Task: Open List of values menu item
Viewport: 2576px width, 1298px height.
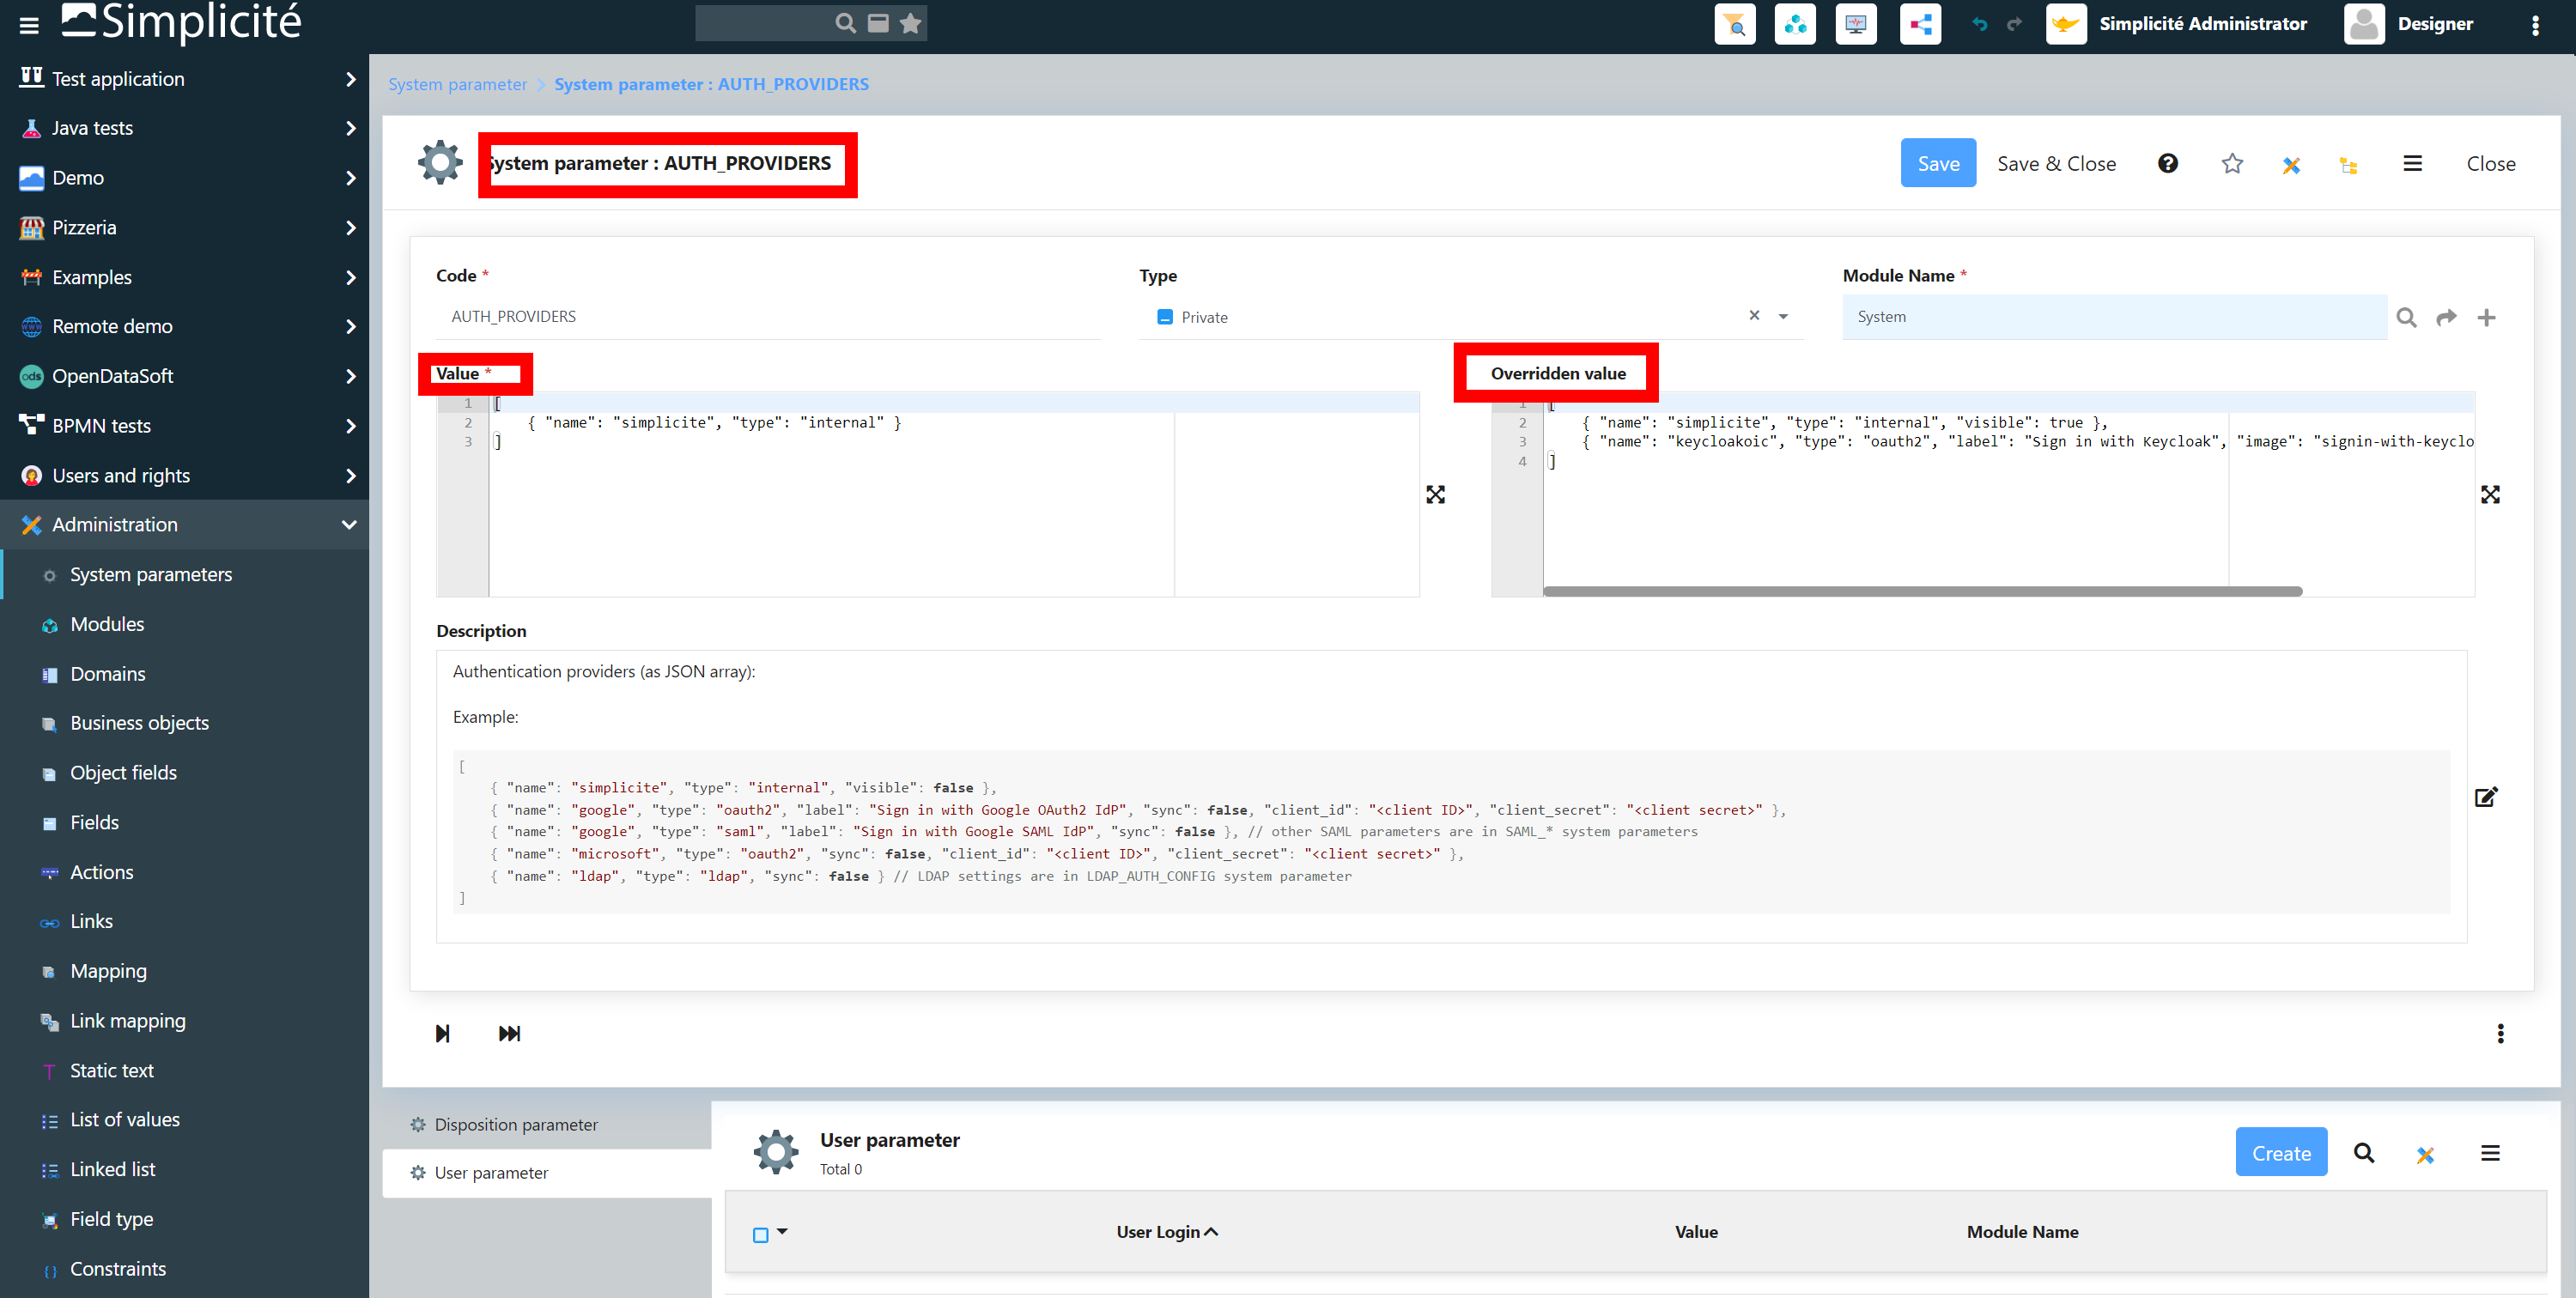Action: pos(184,1120)
